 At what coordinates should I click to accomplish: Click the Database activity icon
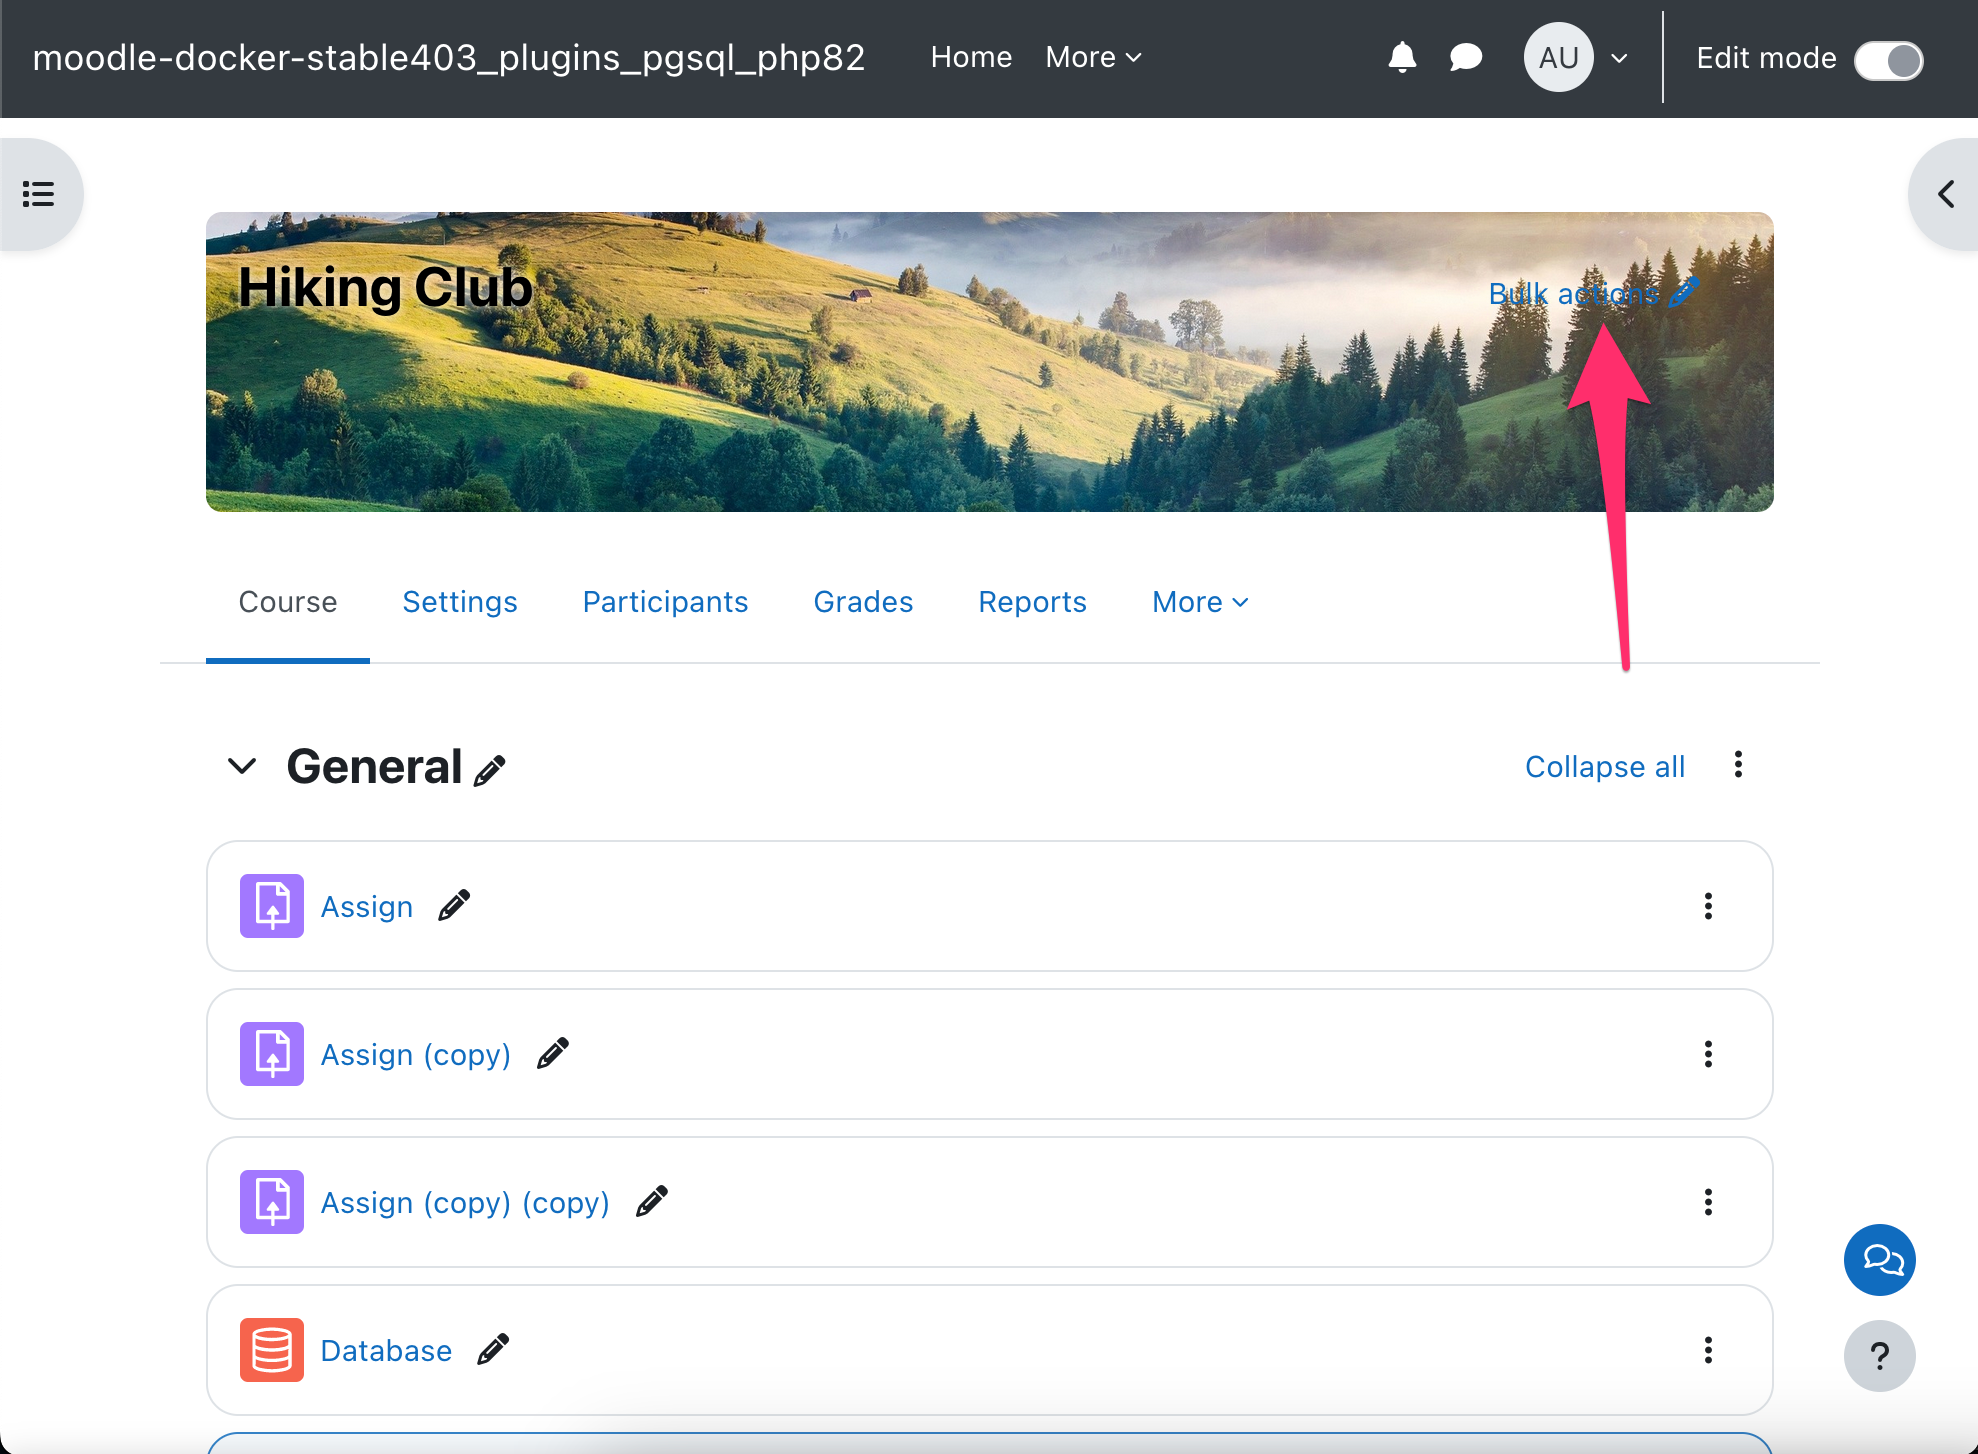click(270, 1350)
